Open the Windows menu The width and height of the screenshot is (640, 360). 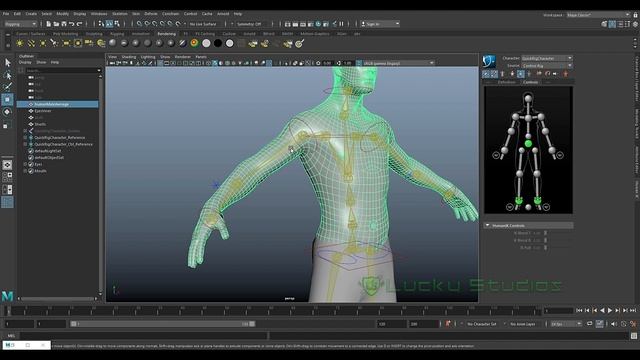point(99,13)
